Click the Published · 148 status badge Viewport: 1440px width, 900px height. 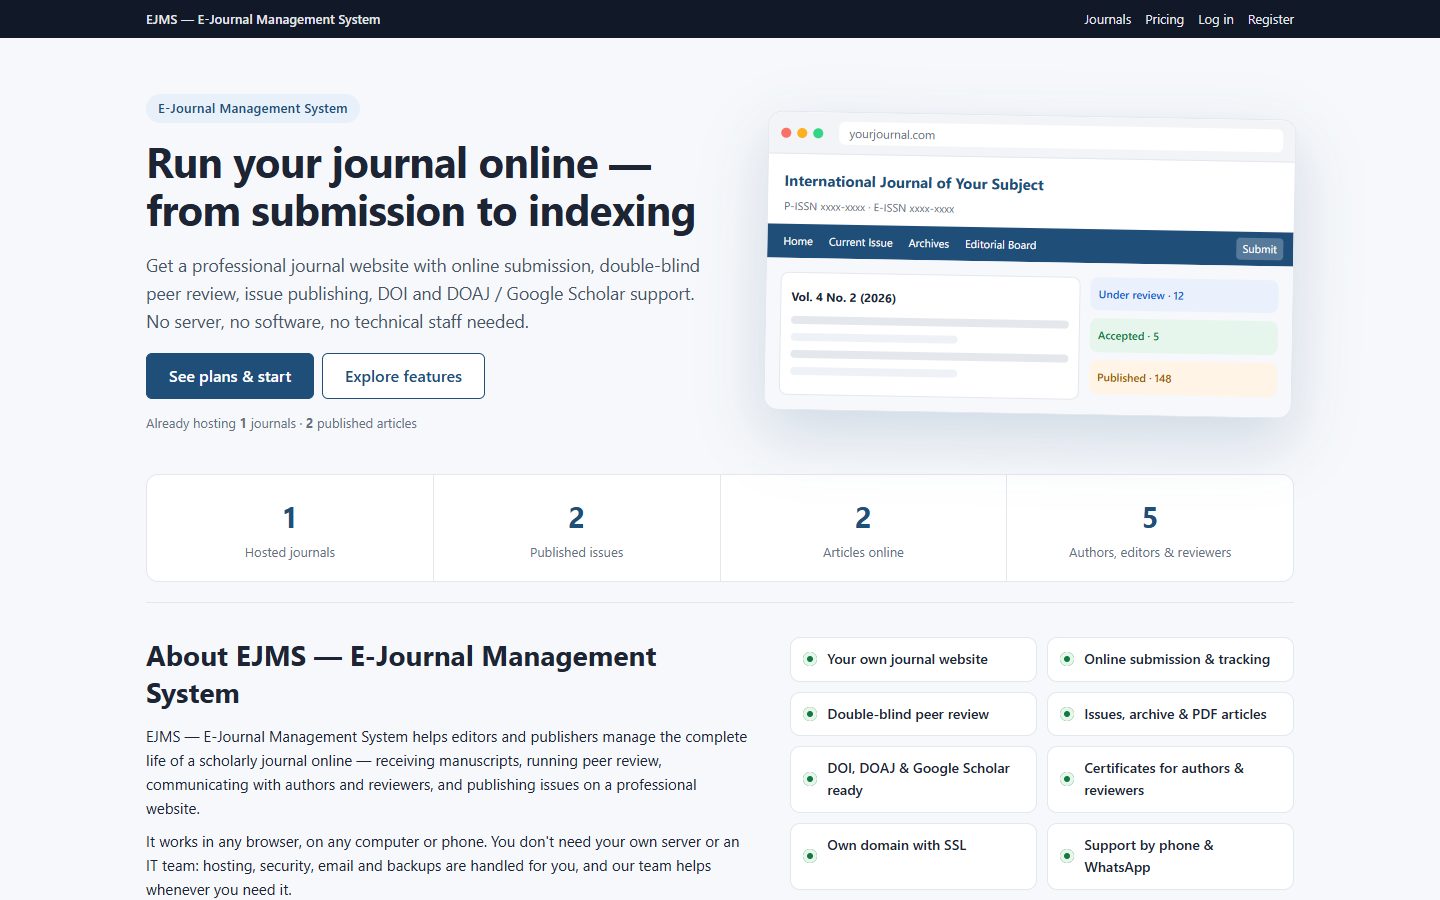[1184, 378]
